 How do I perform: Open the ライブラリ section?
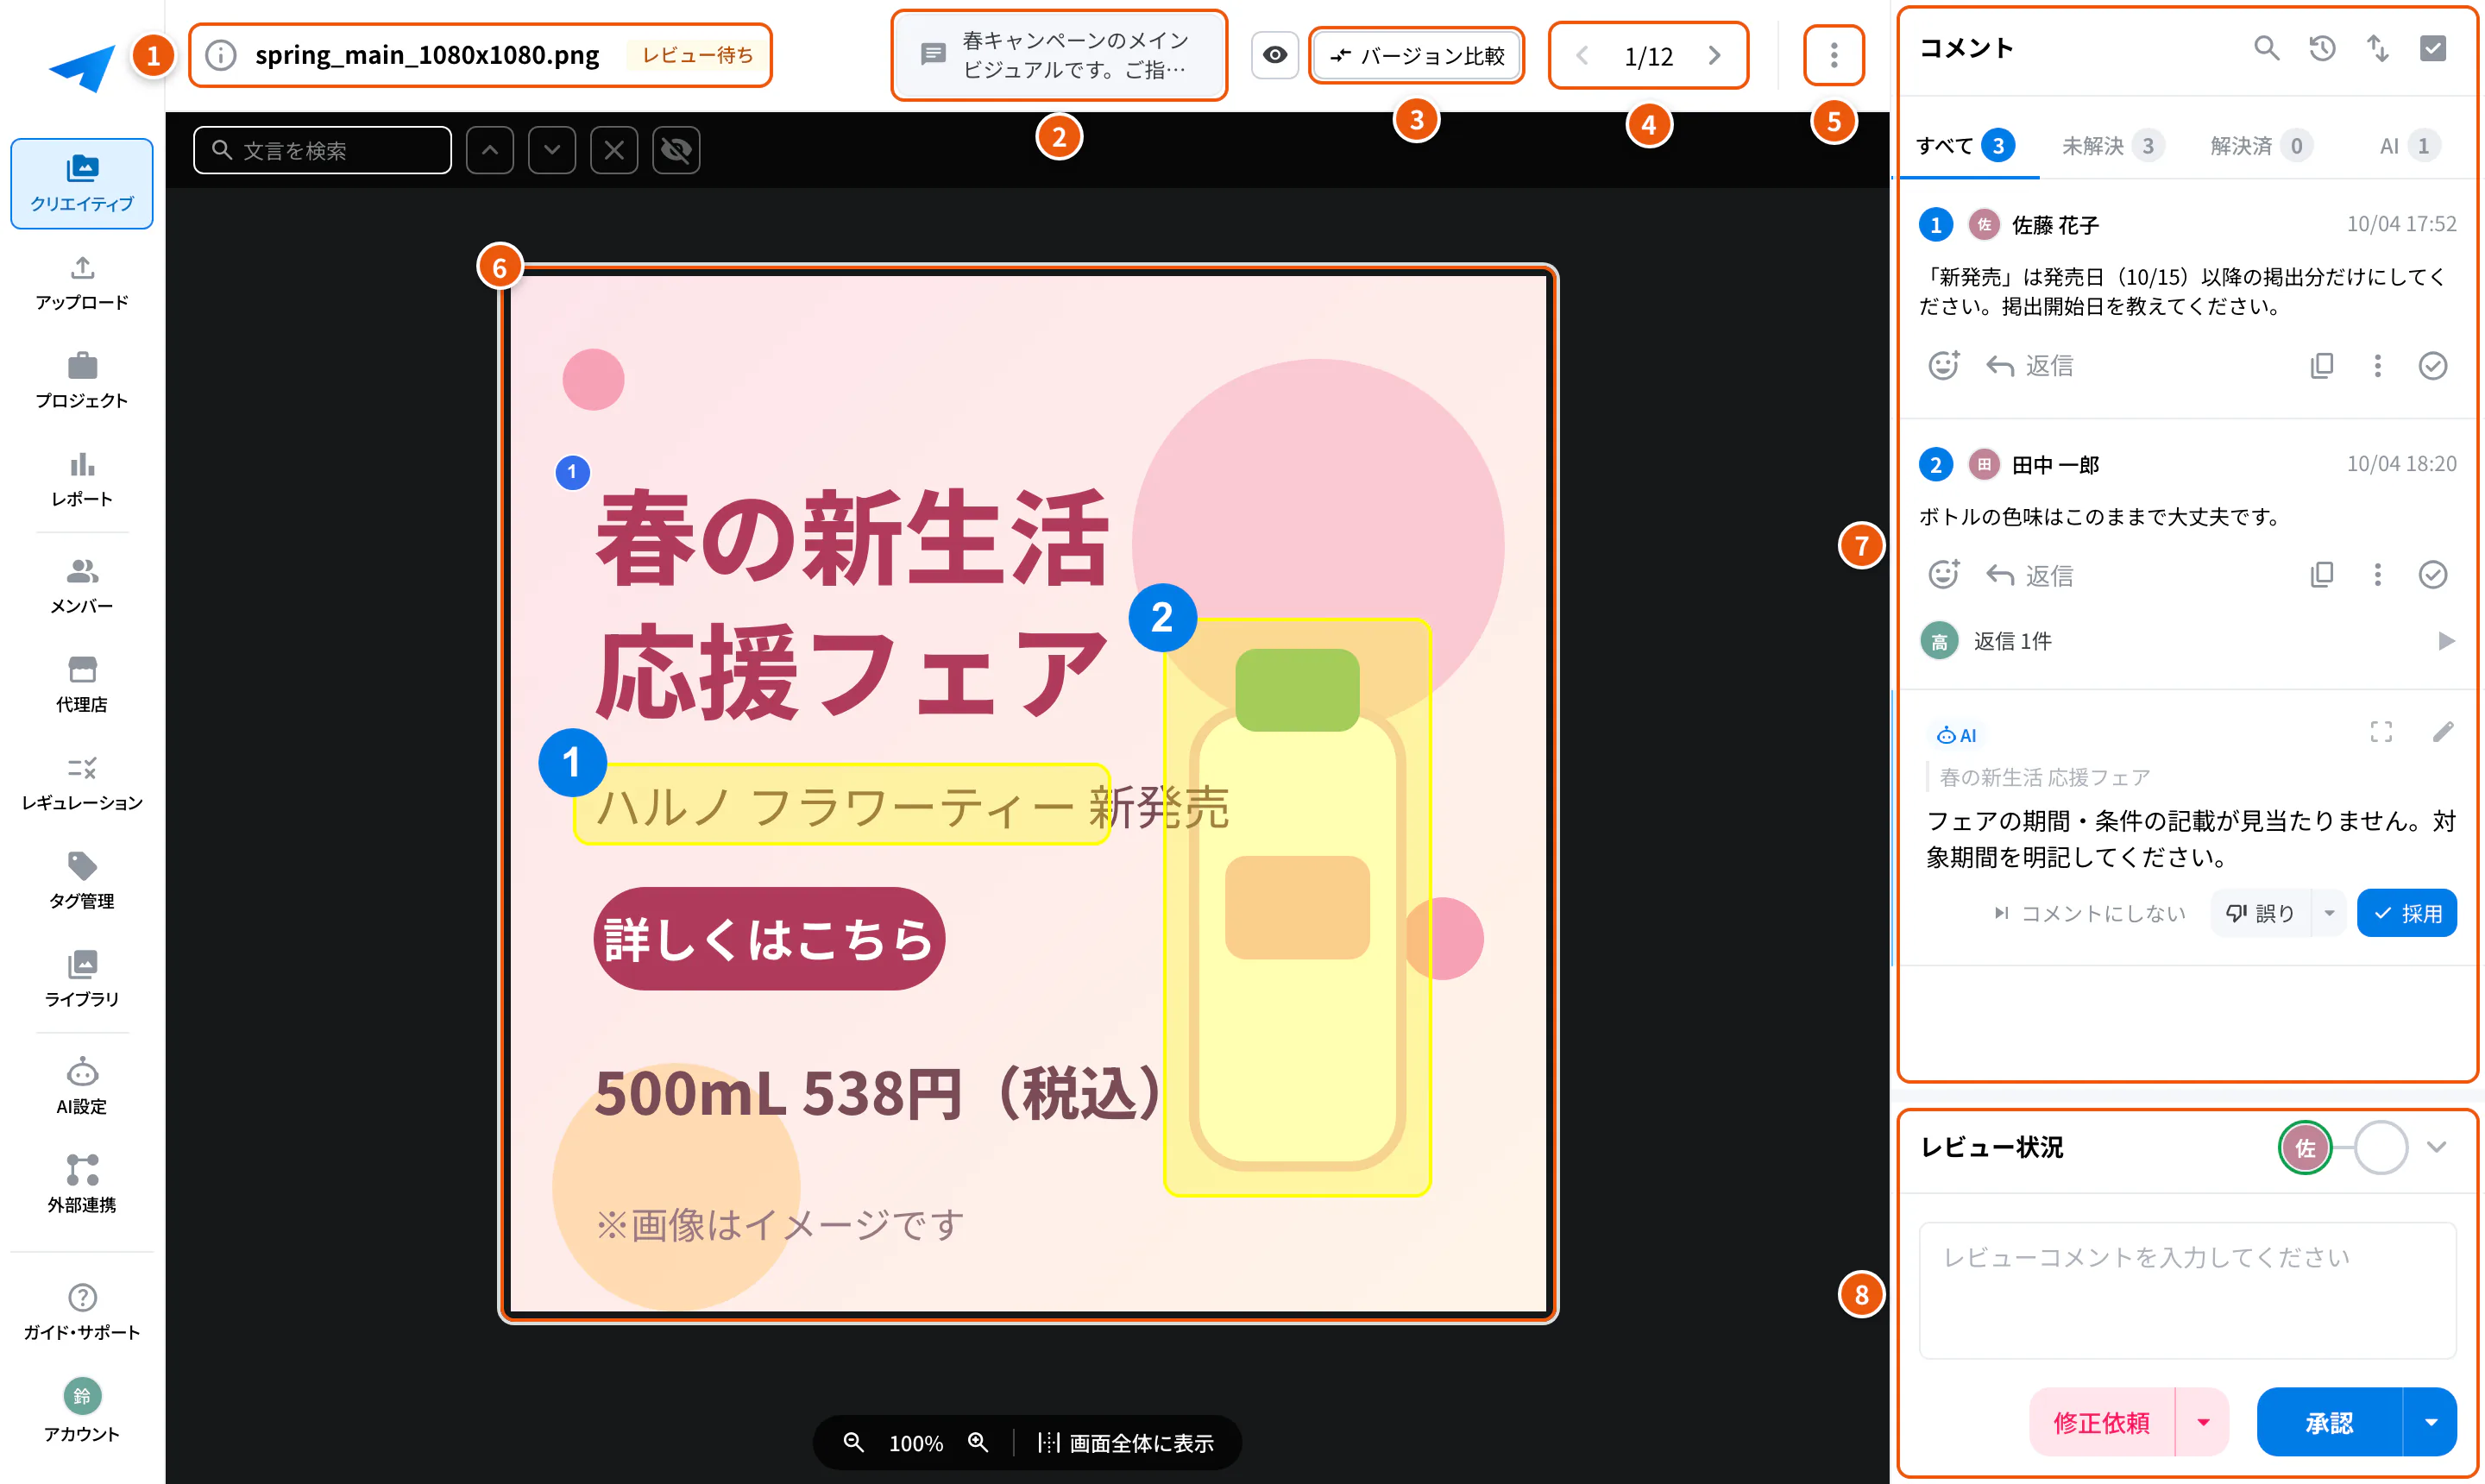tap(81, 979)
